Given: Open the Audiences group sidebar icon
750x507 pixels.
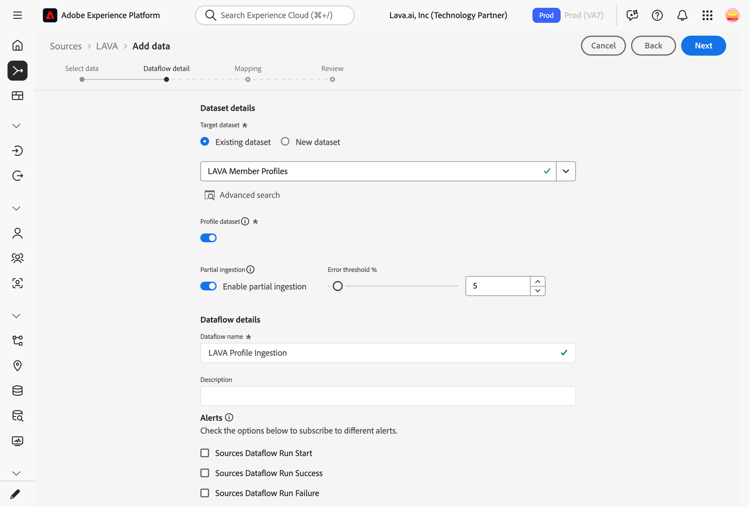Looking at the screenshot, I should [17, 258].
